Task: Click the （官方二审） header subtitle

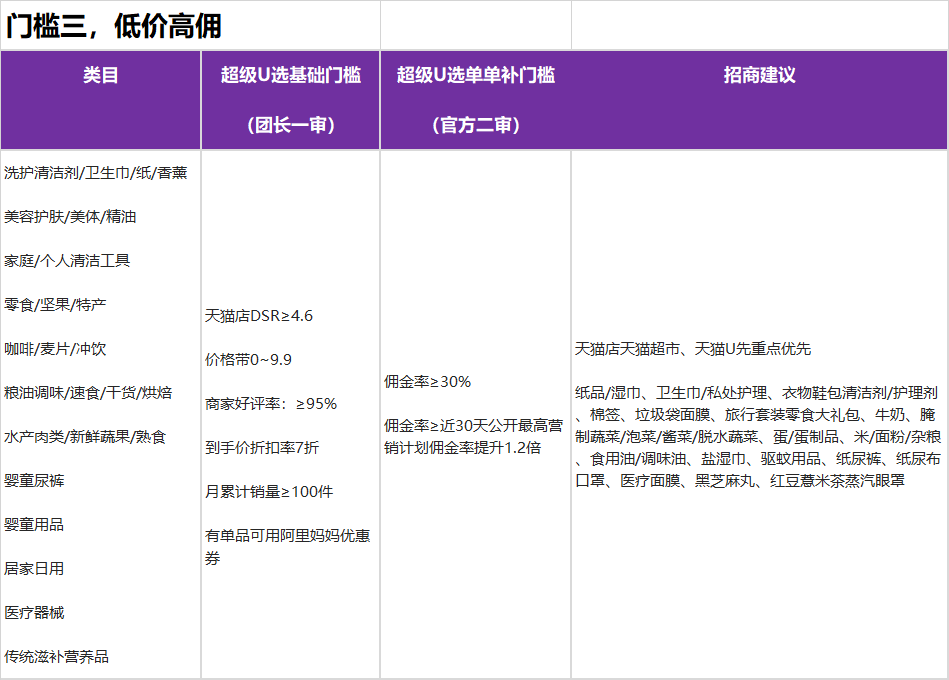Action: (x=476, y=125)
